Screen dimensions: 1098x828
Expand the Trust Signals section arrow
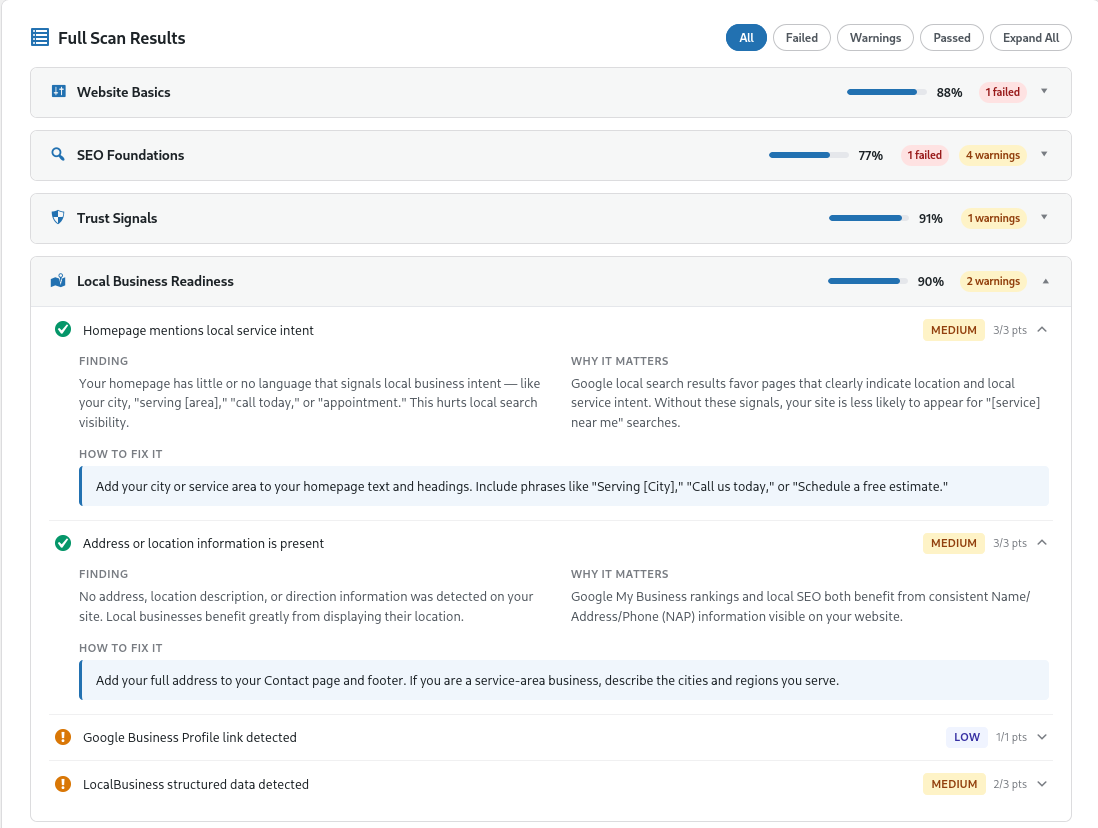pyautogui.click(x=1044, y=217)
